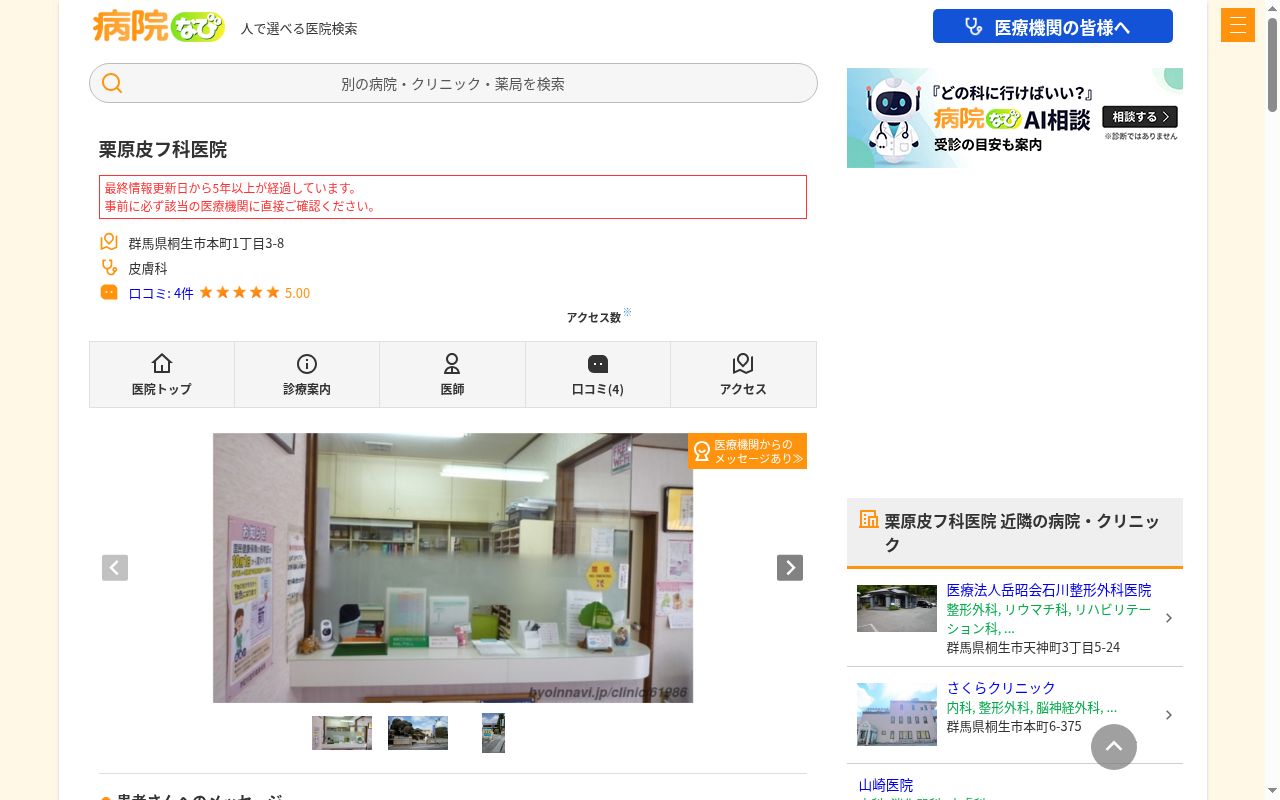Image resolution: width=1280 pixels, height=800 pixels.
Task: Expand chevron on 石川整形外科医院 row
Action: tap(1169, 618)
